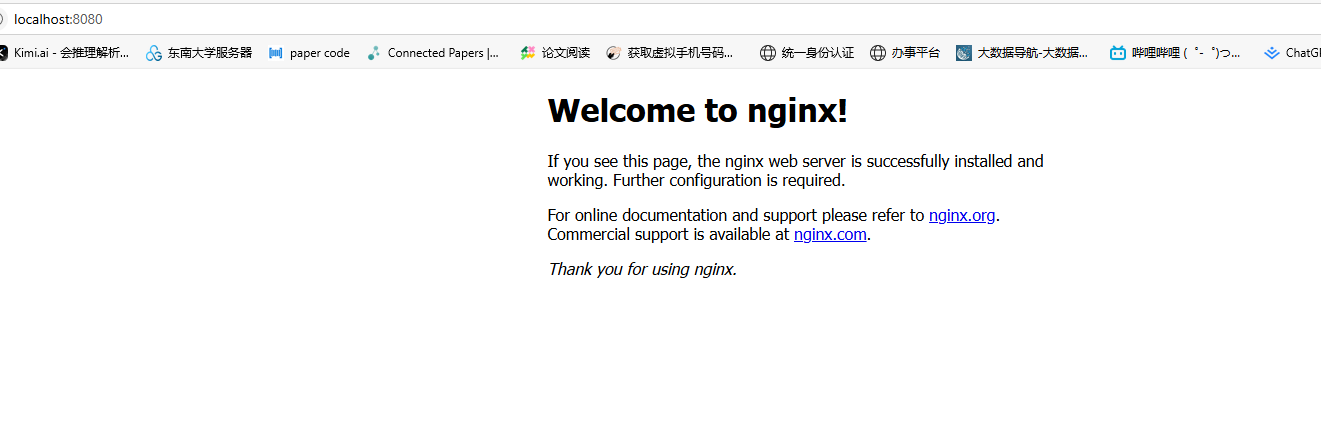Follow the nginx.org link
1321x436 pixels.
click(962, 215)
